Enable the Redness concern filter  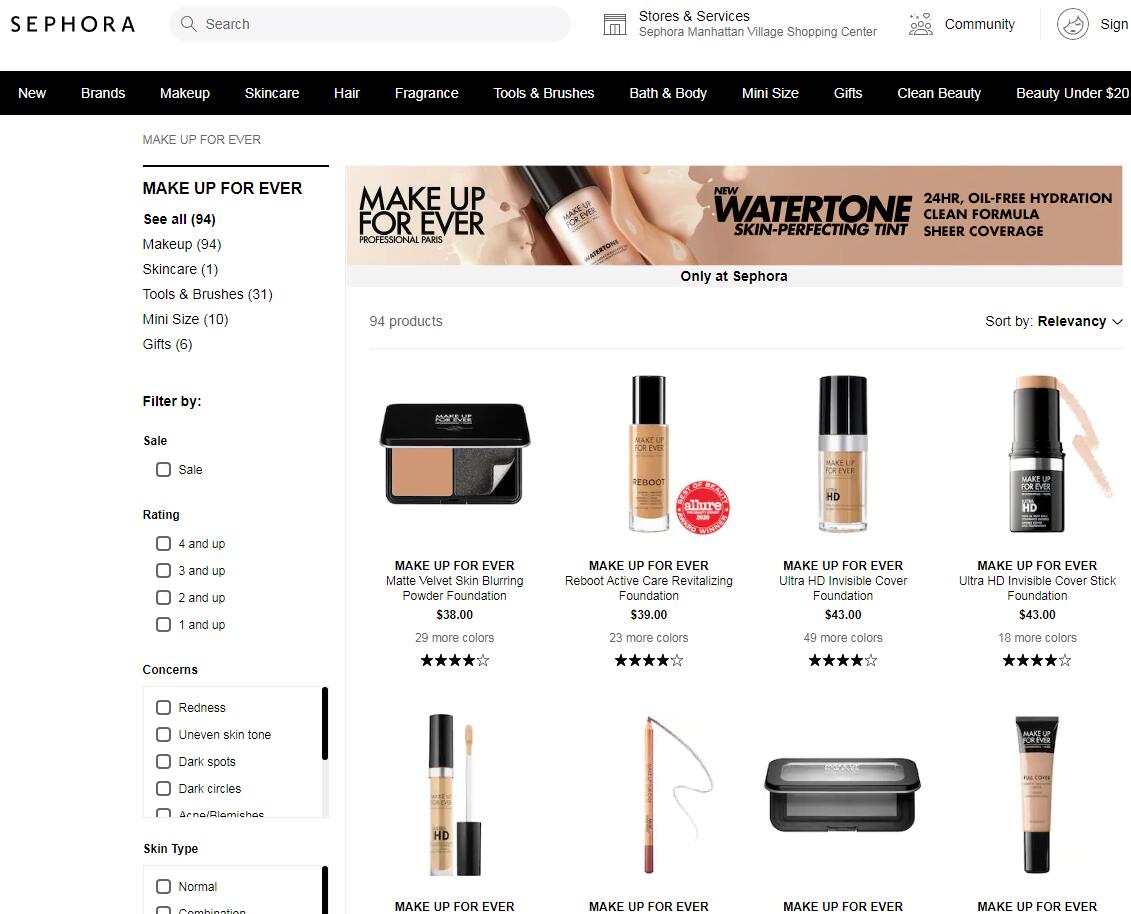point(164,708)
